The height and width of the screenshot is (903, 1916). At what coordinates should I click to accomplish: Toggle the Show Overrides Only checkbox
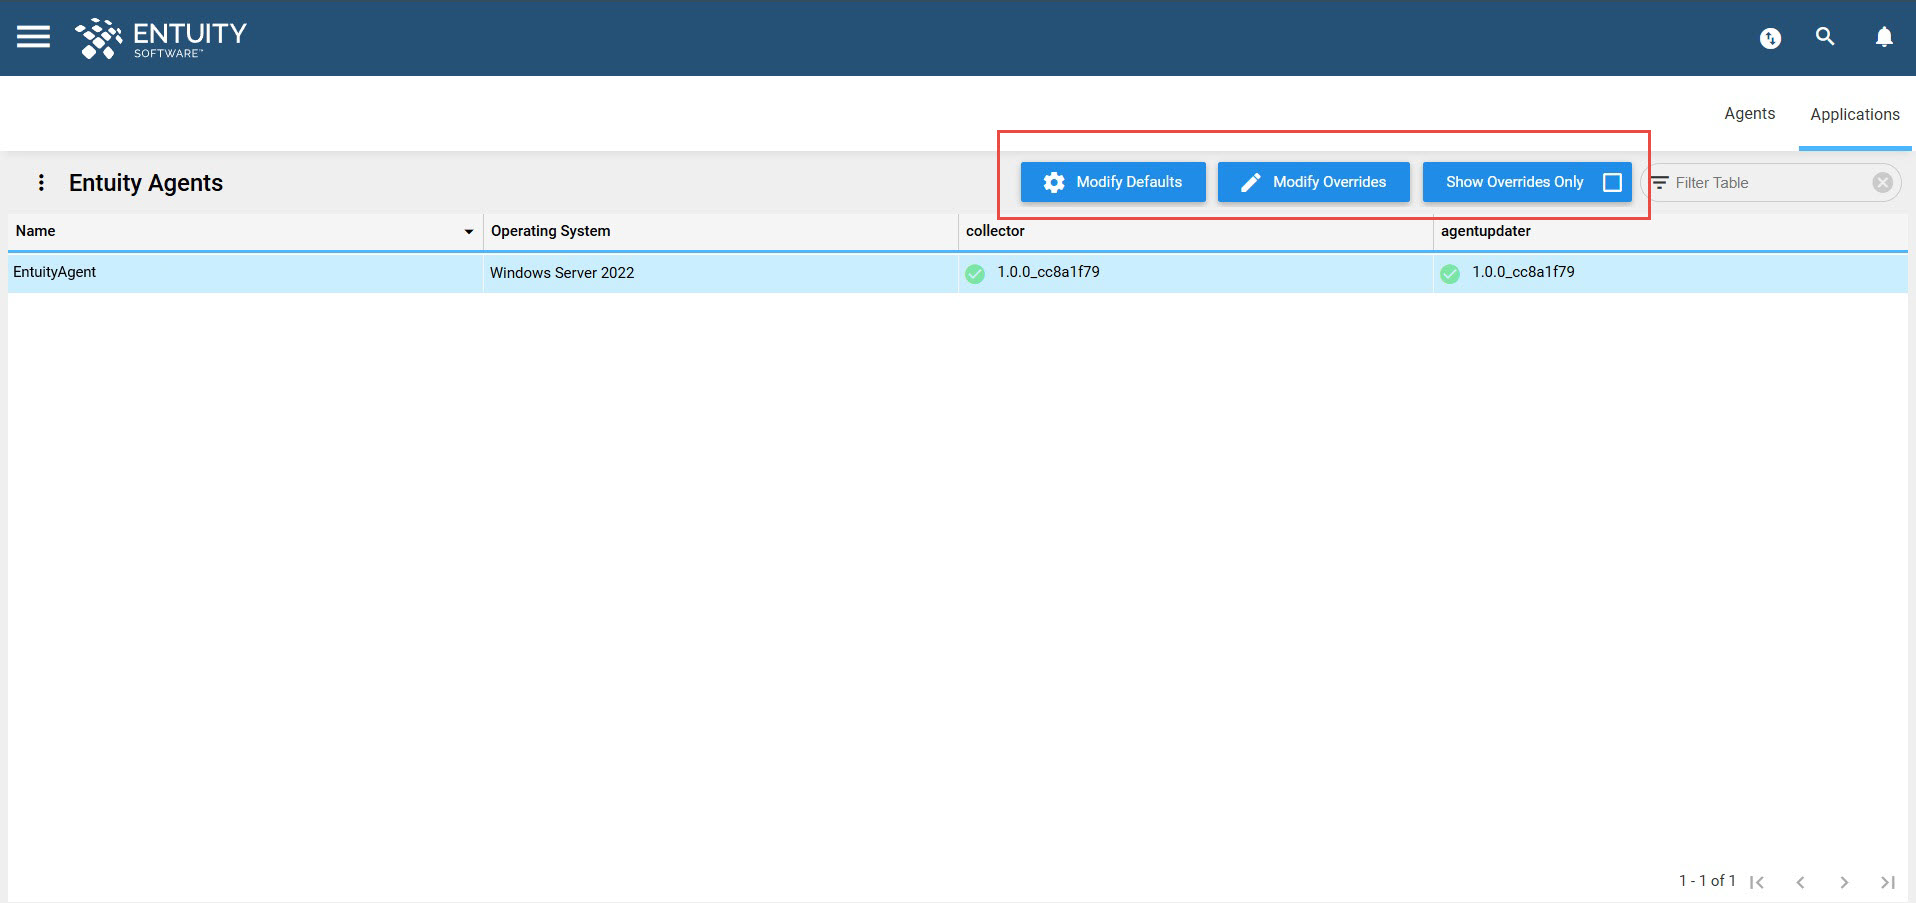1612,182
